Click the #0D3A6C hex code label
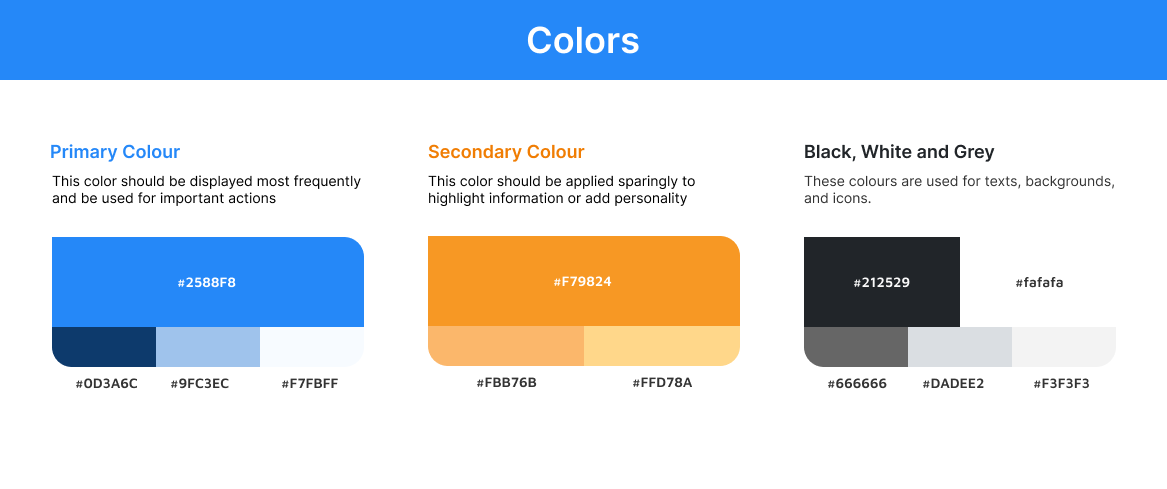This screenshot has width=1167, height=489. pyautogui.click(x=106, y=383)
